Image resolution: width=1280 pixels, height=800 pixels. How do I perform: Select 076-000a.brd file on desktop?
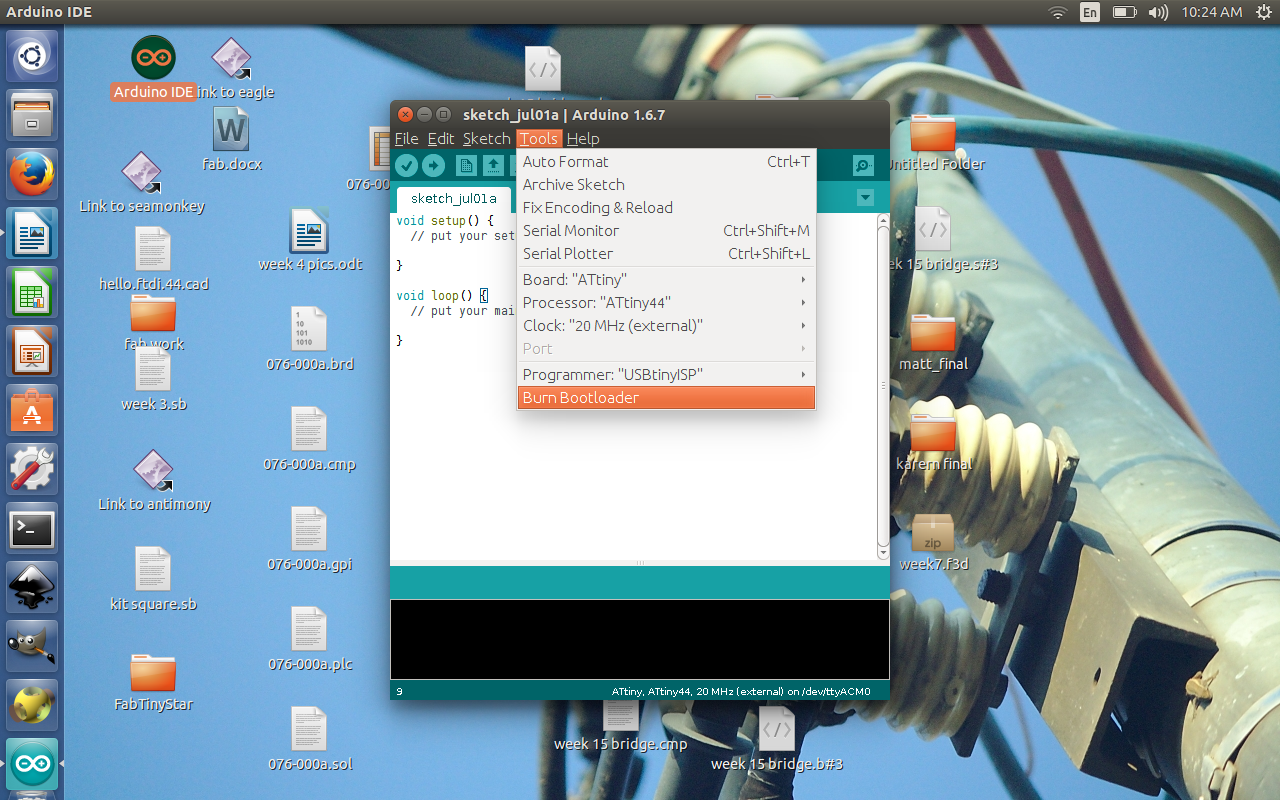point(310,340)
